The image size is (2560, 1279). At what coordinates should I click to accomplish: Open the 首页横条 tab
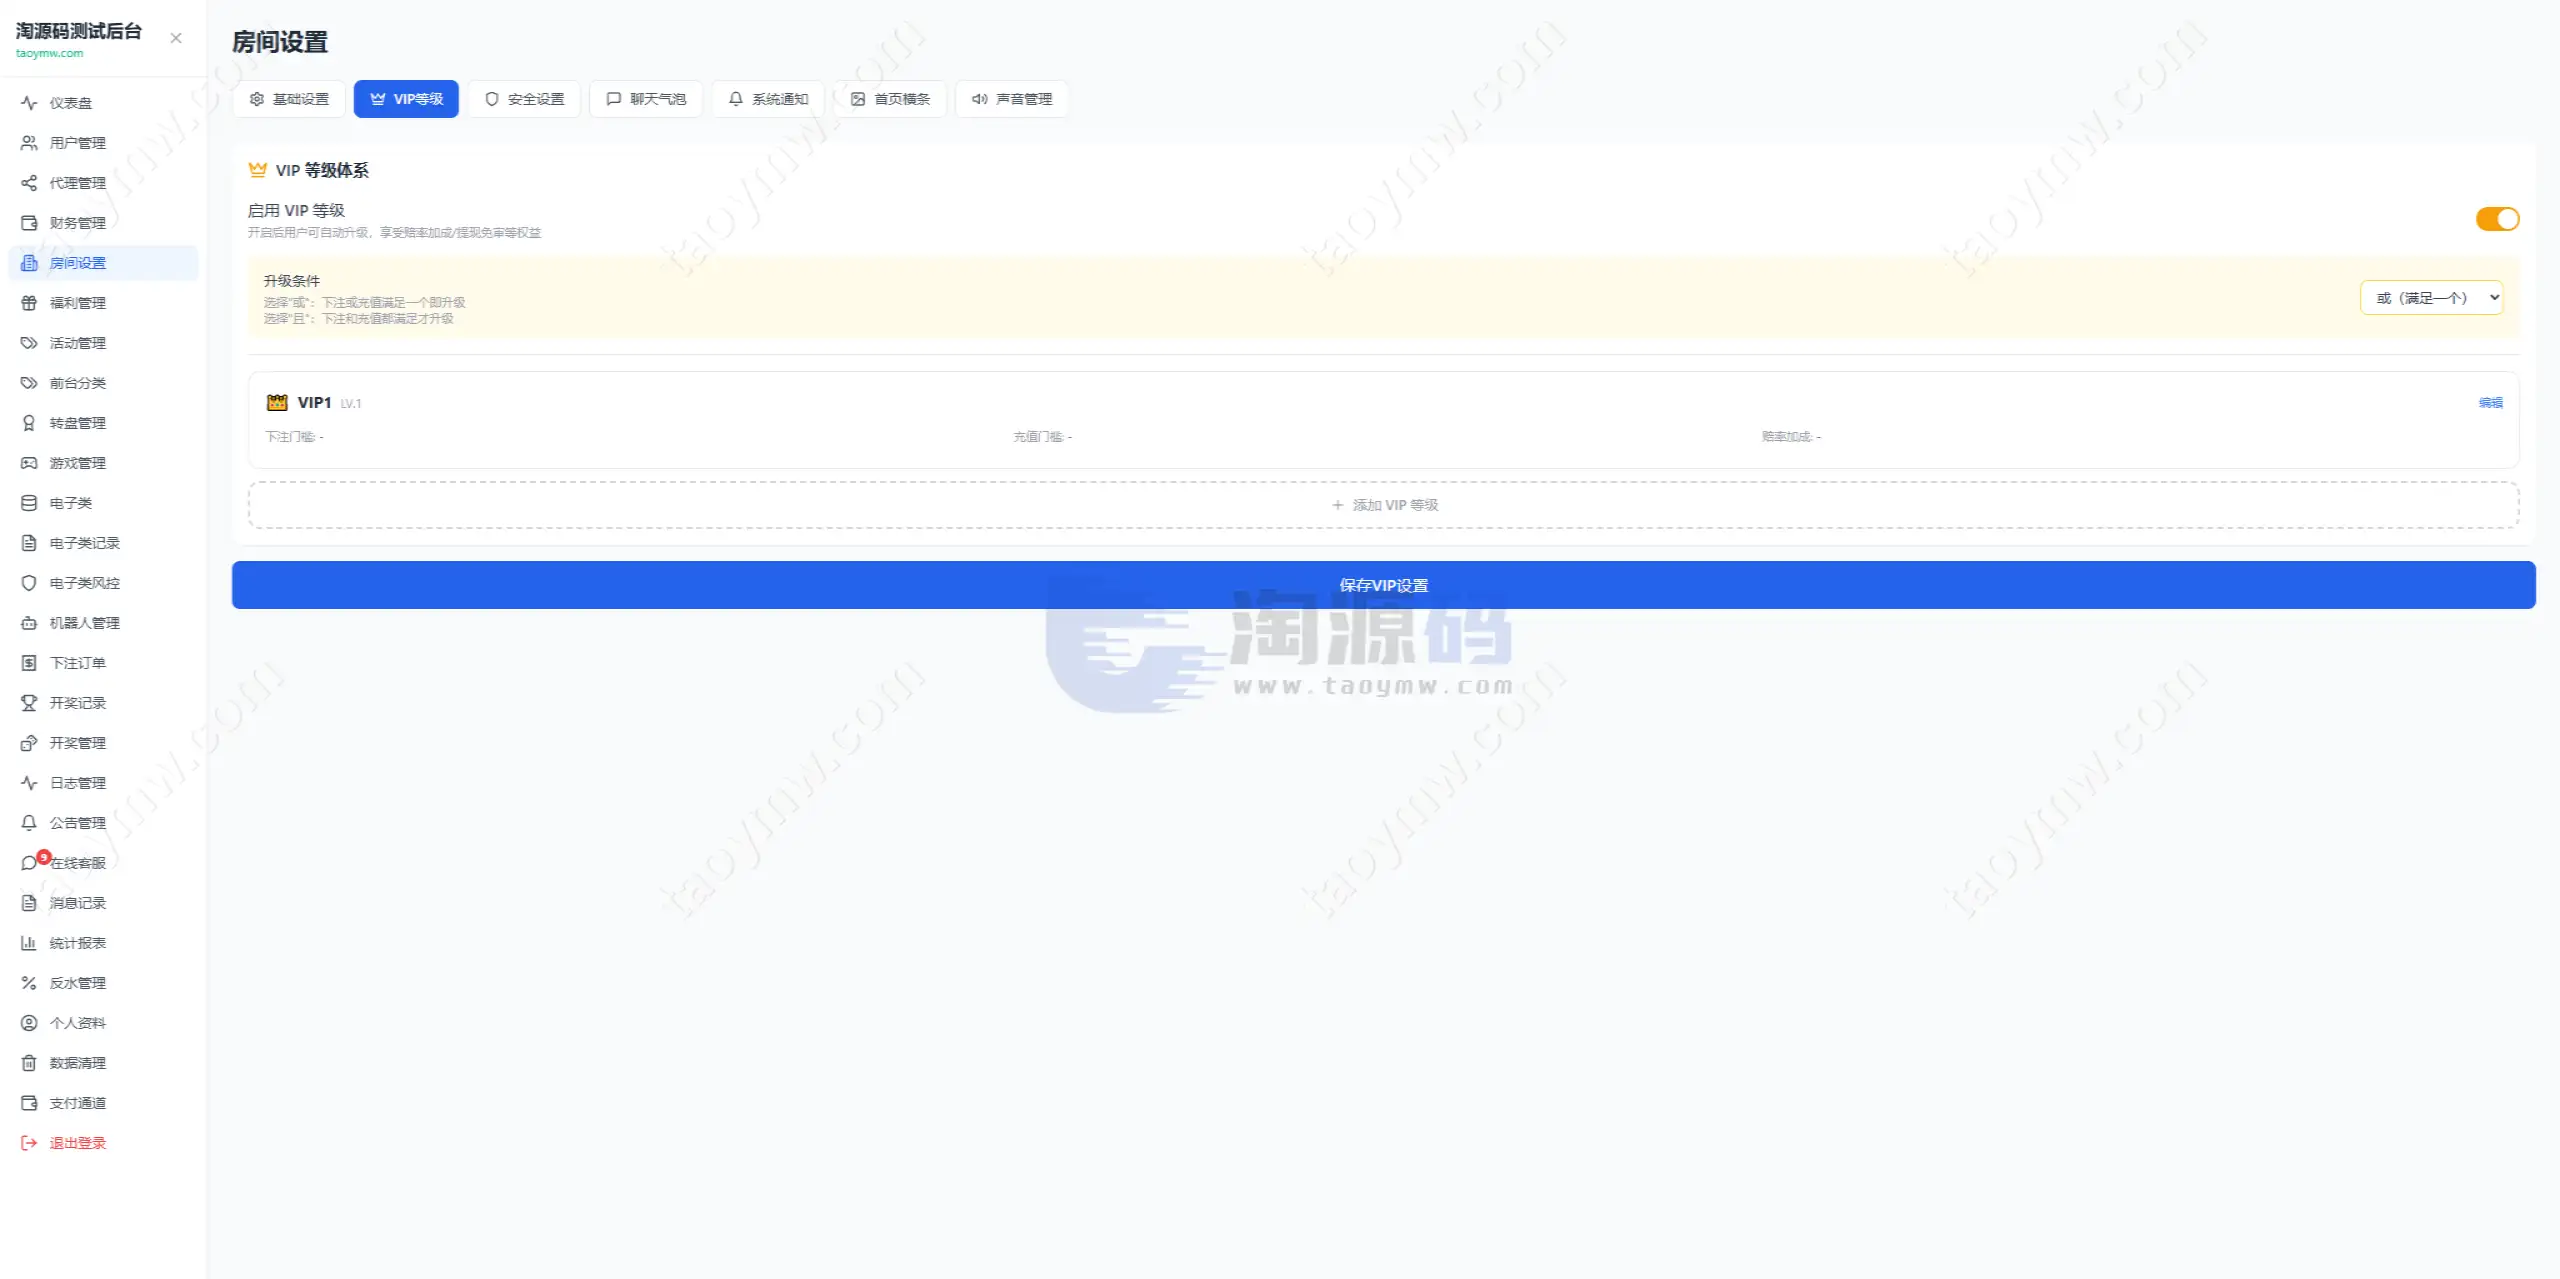tap(890, 99)
